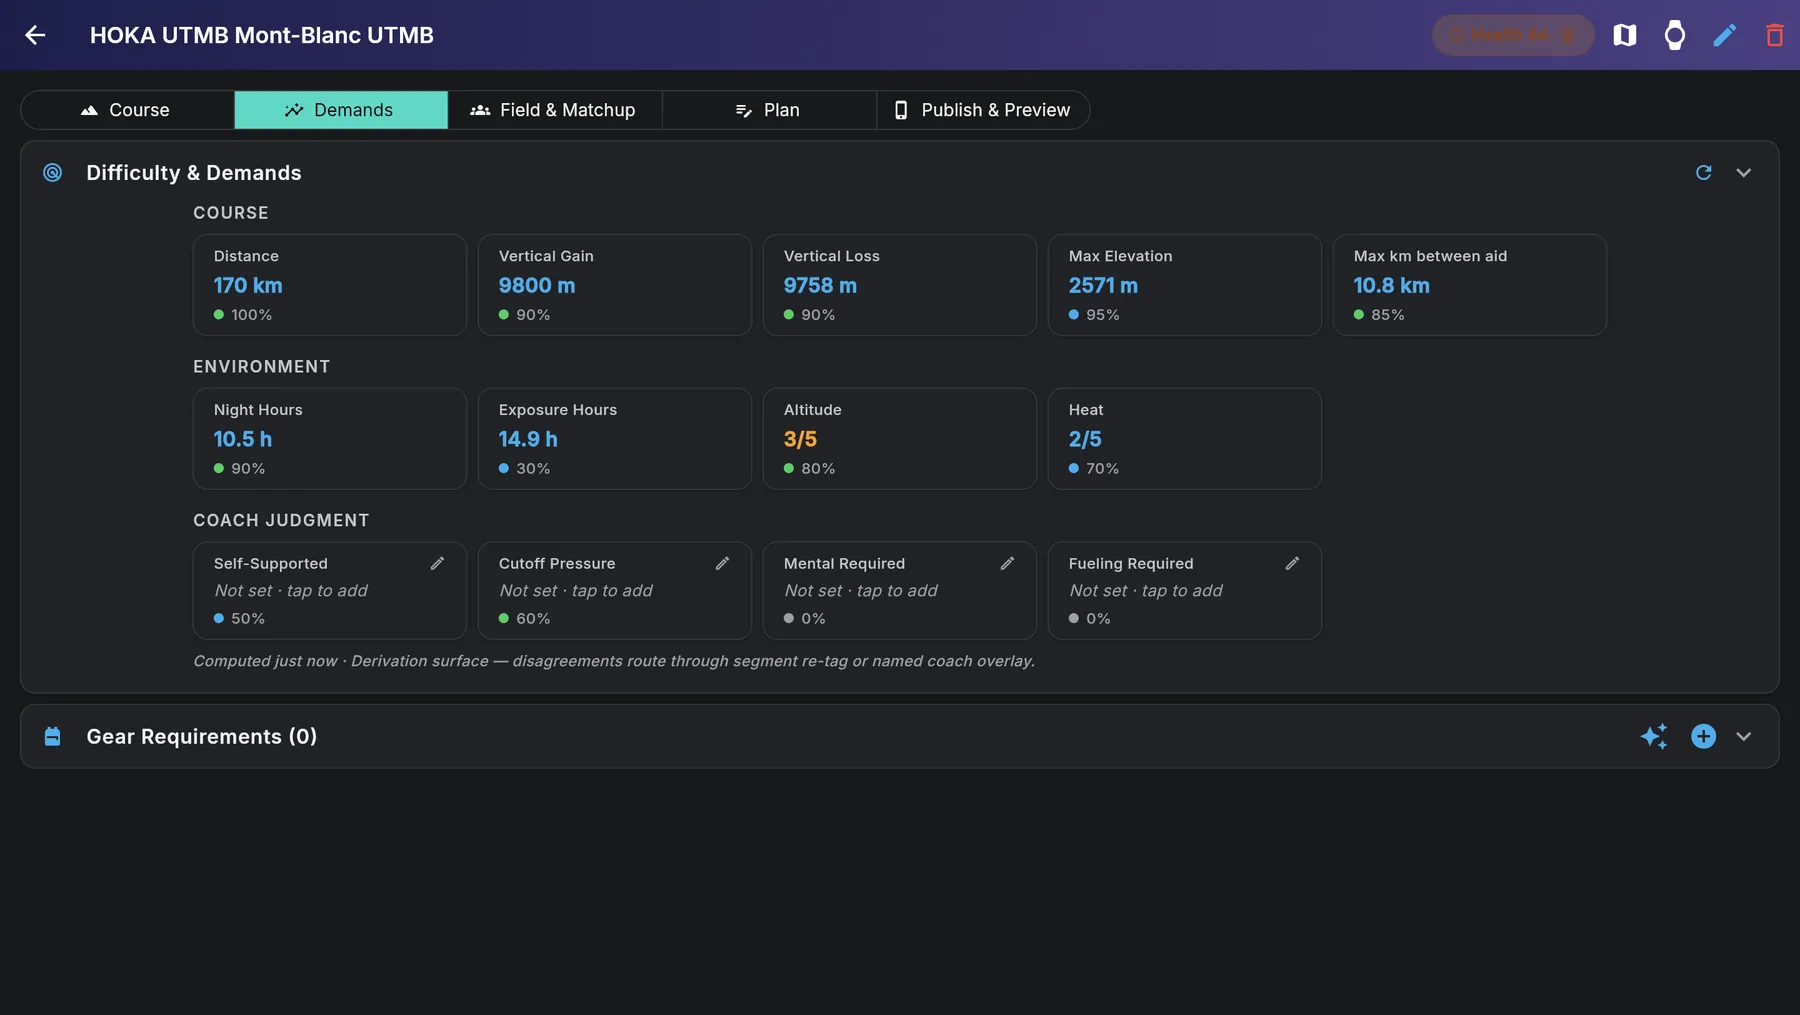
Task: Edit the Self-Supported judgment pencil
Action: (x=437, y=564)
